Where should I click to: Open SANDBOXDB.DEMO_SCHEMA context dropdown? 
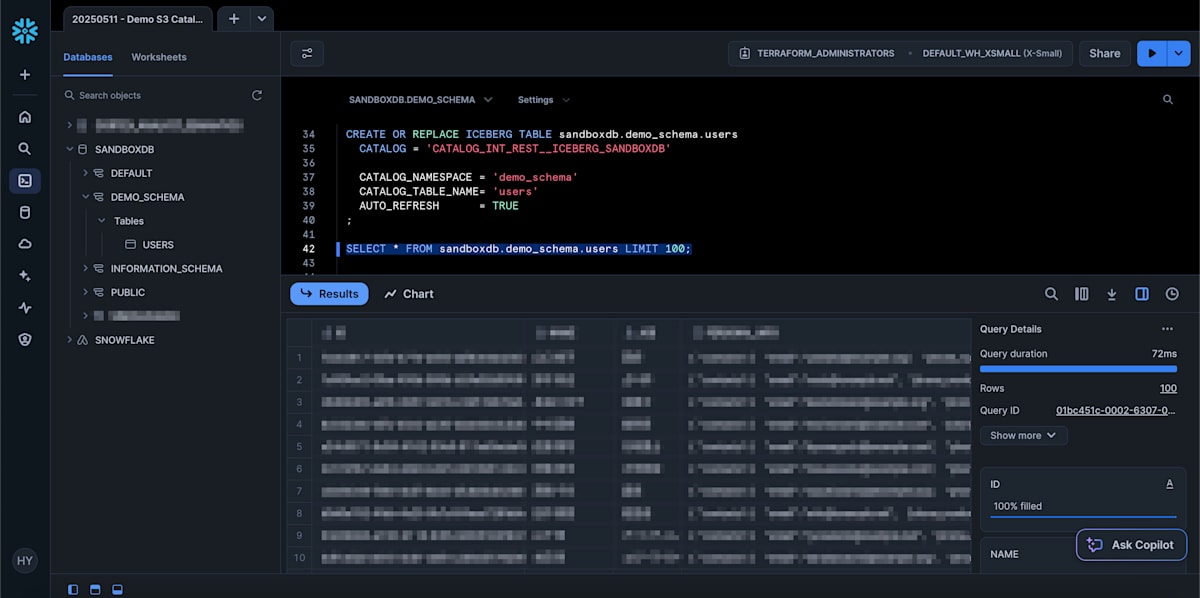coord(420,100)
